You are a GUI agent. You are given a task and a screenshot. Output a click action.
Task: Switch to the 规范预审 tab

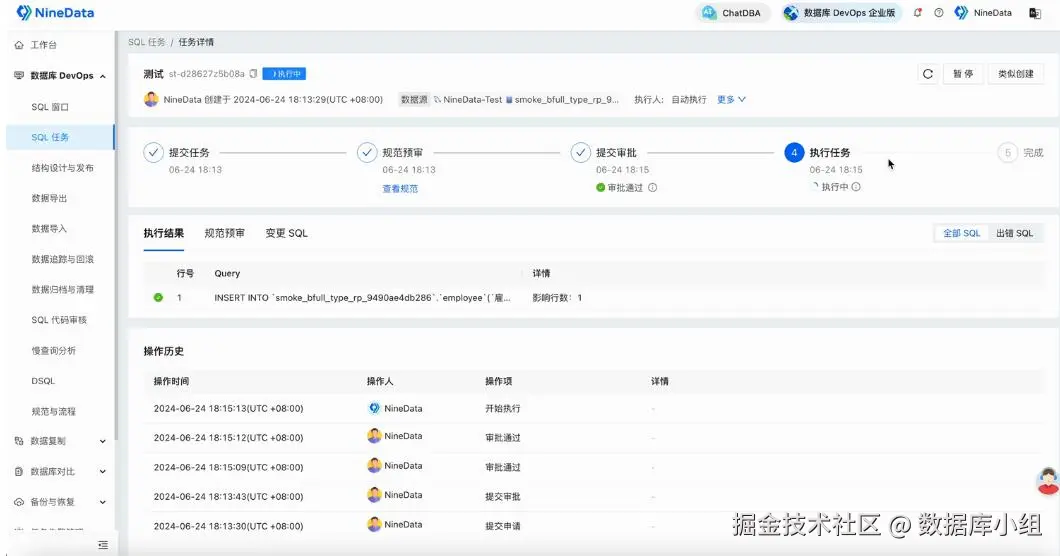224,233
